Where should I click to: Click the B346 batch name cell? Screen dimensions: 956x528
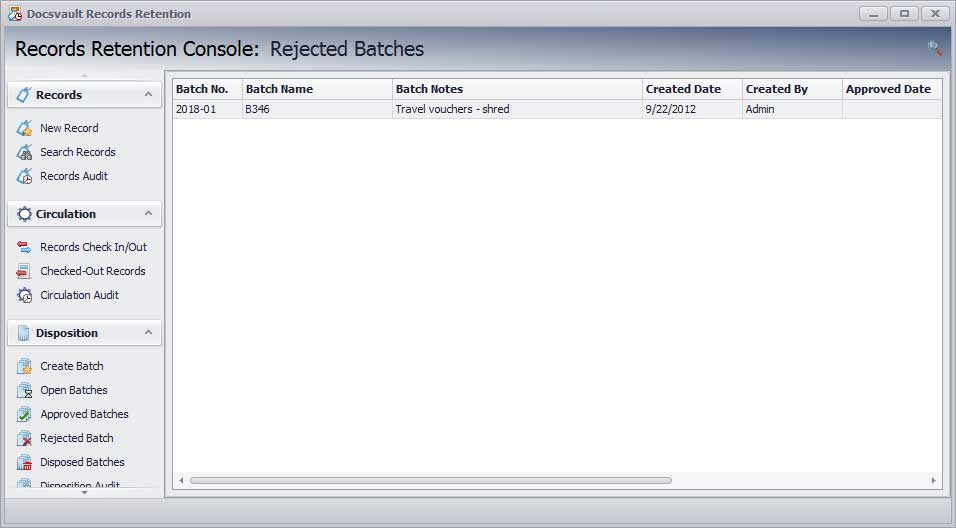pyautogui.click(x=317, y=109)
